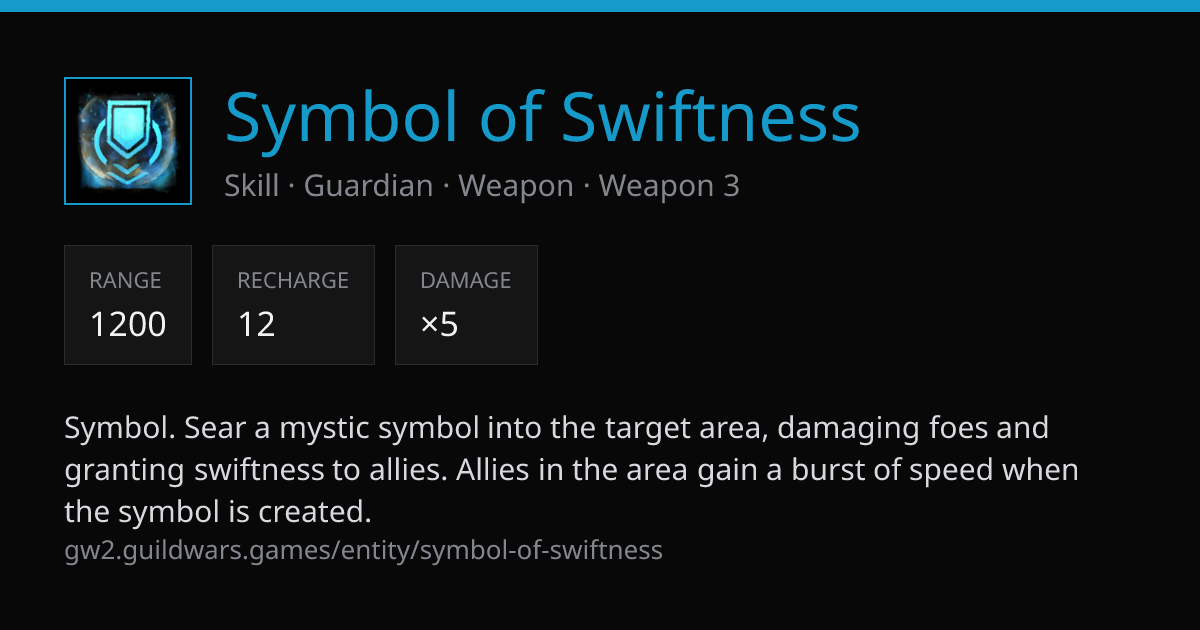Click 'damaging foes and' in description
This screenshot has width=1200, height=630.
913,428
